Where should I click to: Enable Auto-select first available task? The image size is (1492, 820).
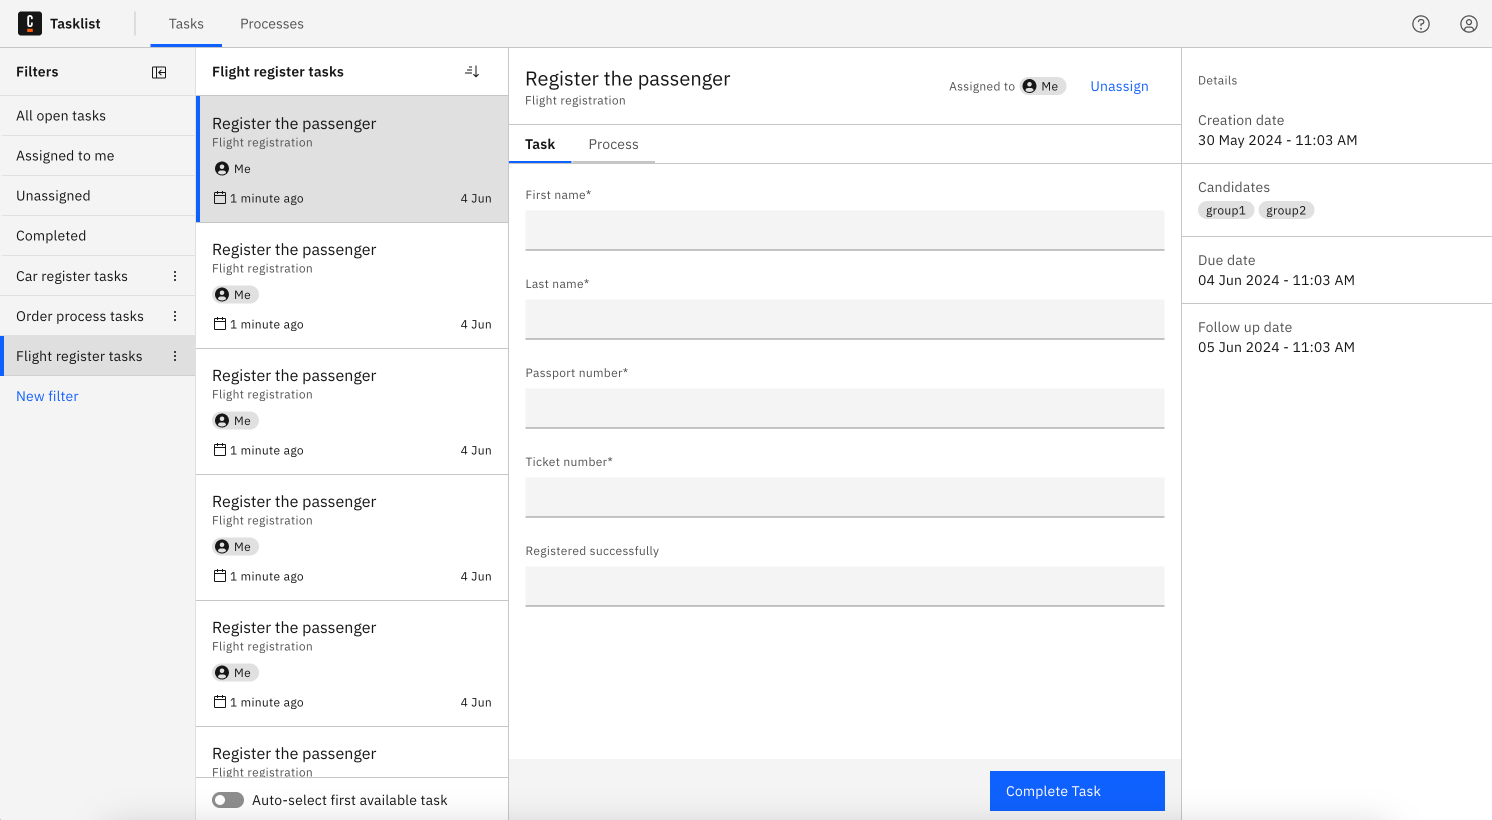click(x=228, y=800)
